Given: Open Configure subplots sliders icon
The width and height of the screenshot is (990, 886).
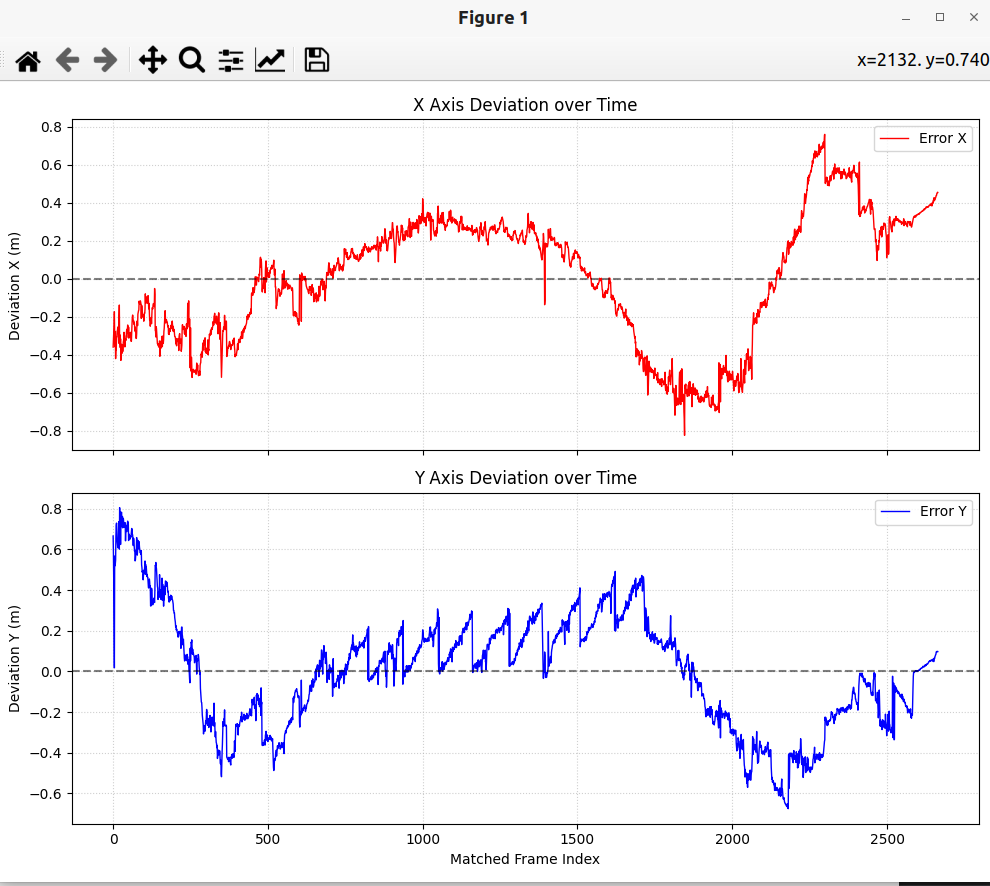Looking at the screenshot, I should [x=230, y=61].
